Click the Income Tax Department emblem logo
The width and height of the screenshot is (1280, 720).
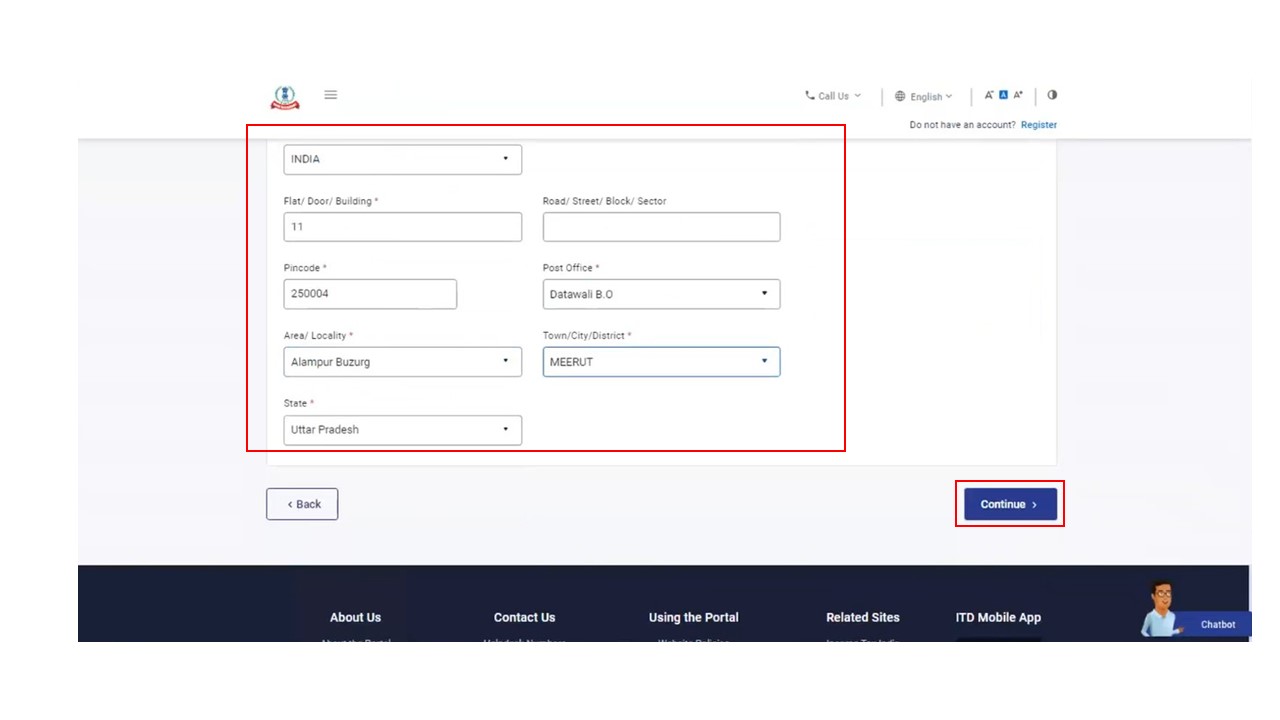(x=285, y=97)
